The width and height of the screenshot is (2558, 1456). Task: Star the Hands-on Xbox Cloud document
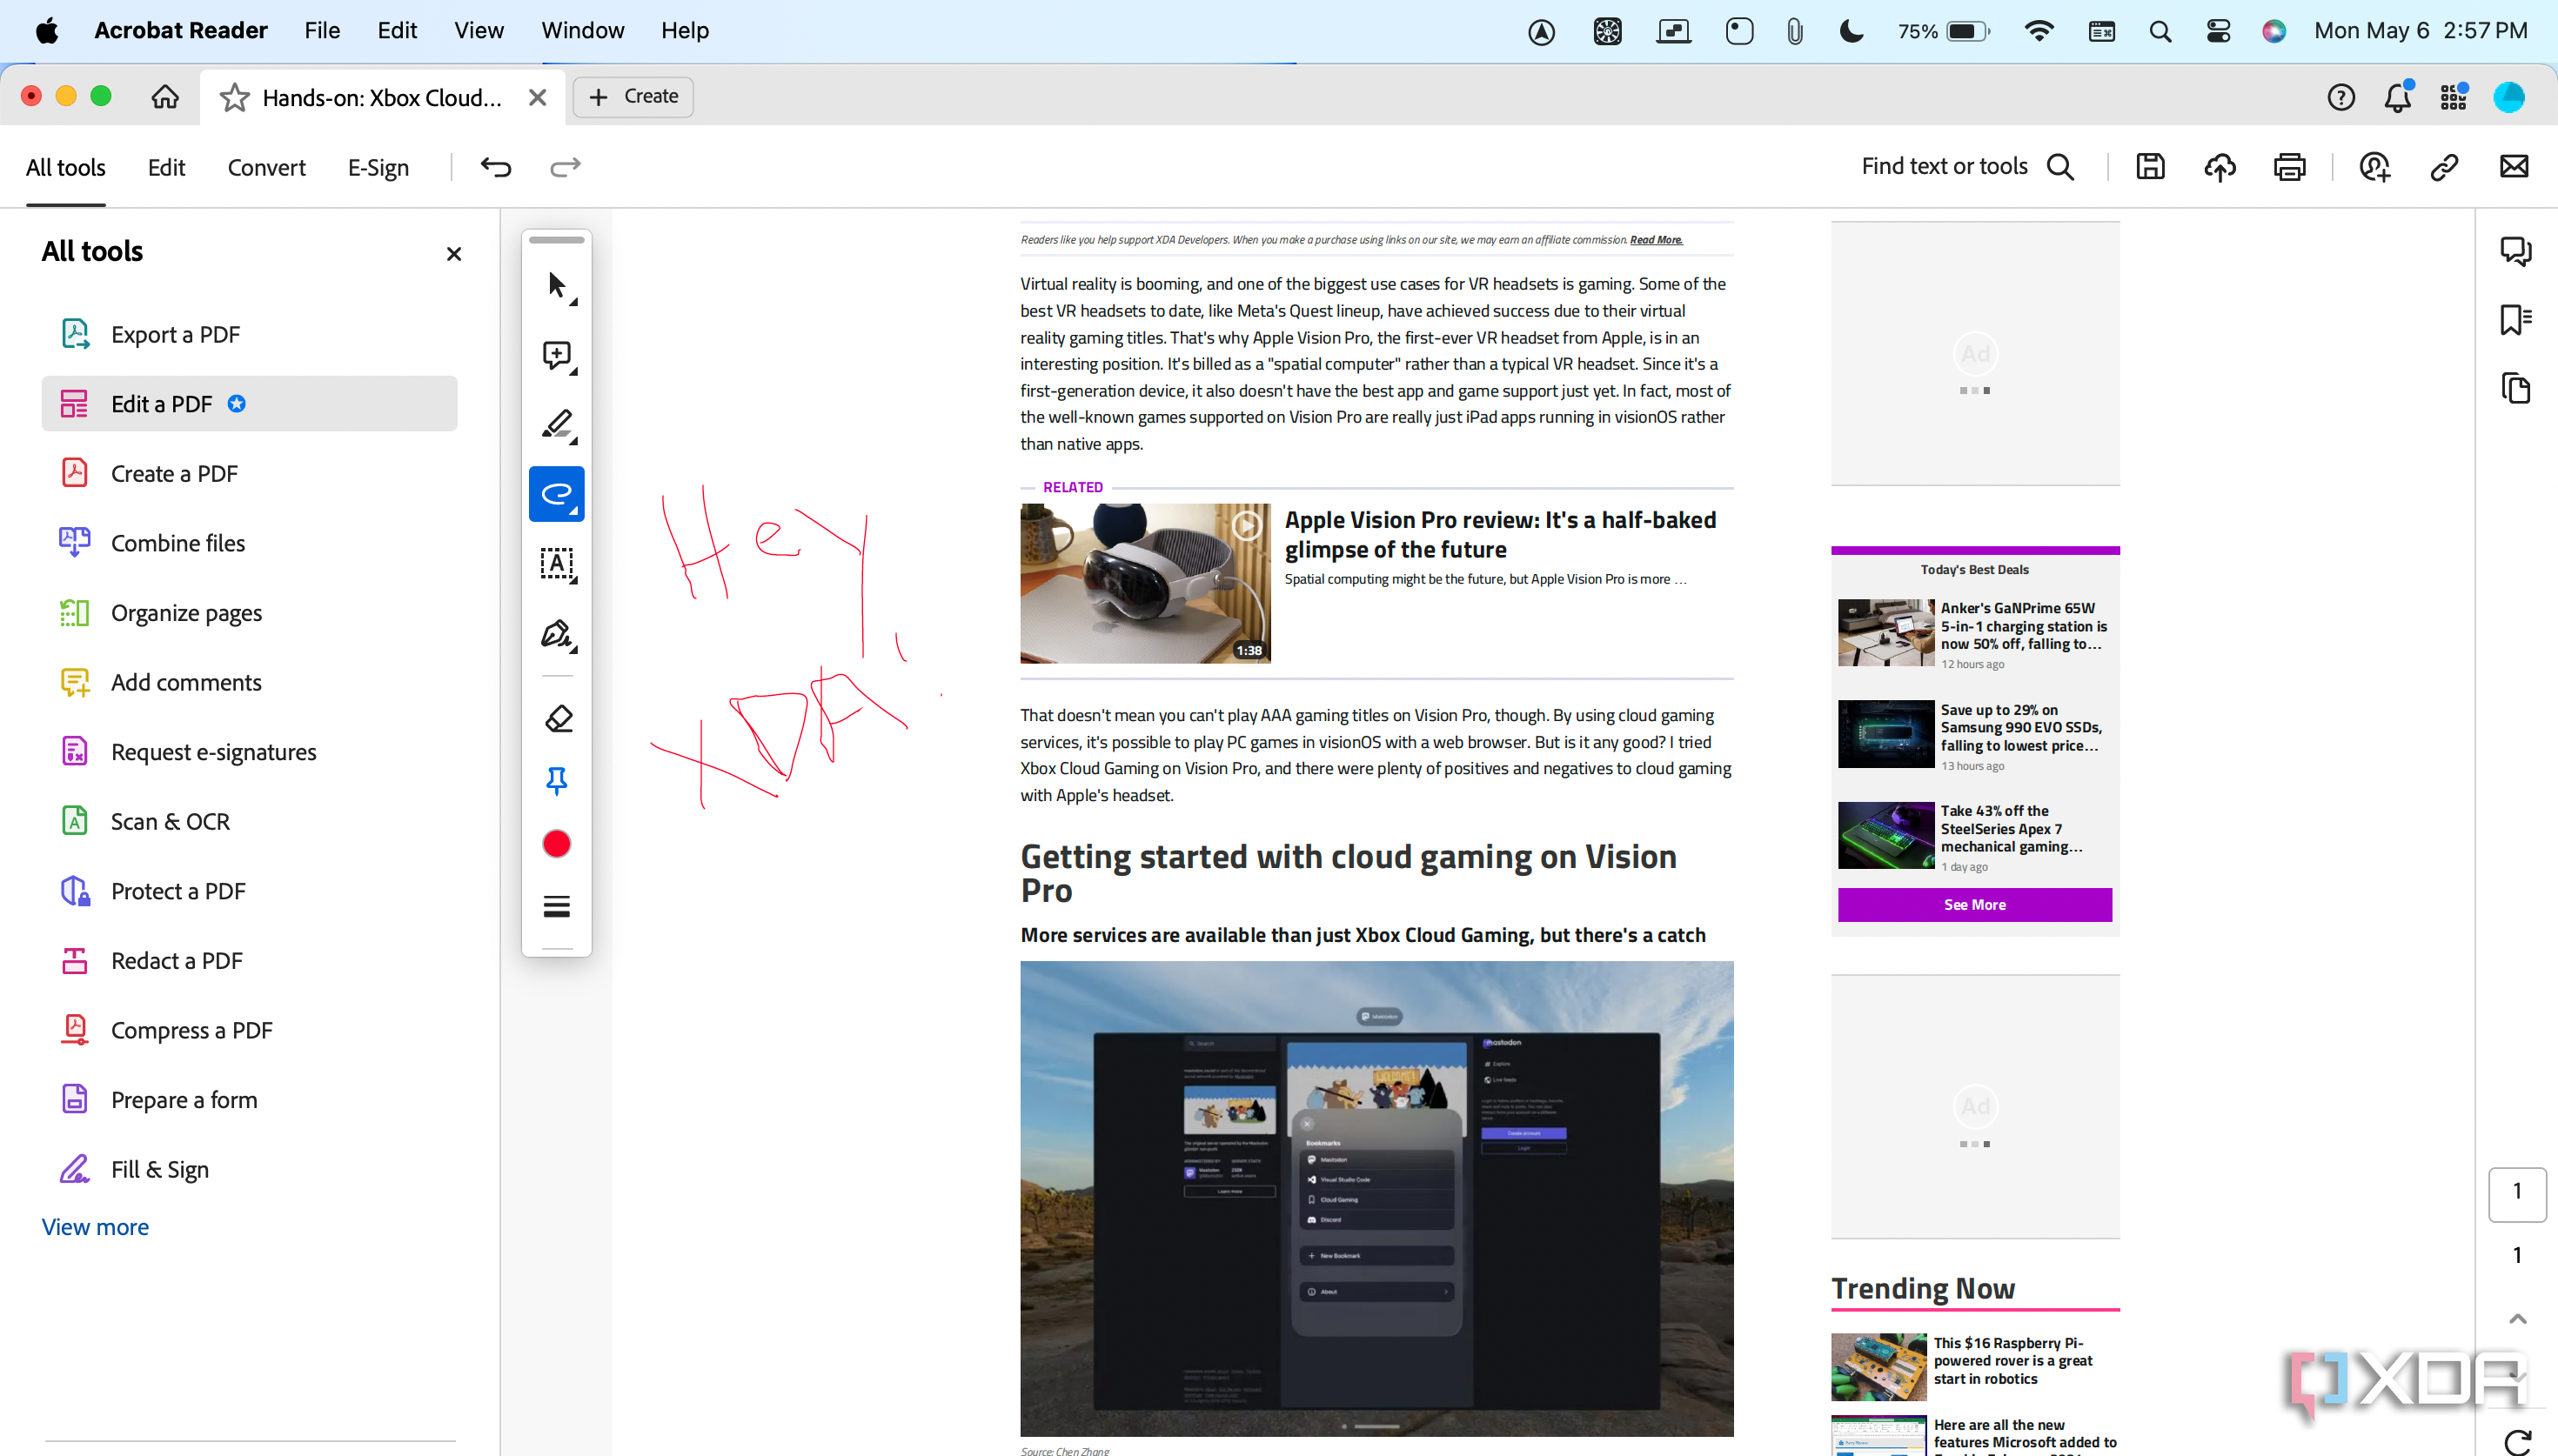coord(234,97)
